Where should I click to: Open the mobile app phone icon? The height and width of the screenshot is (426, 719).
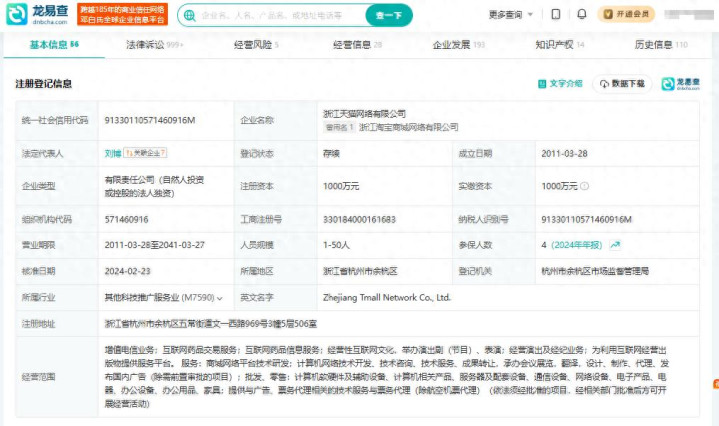(x=556, y=15)
